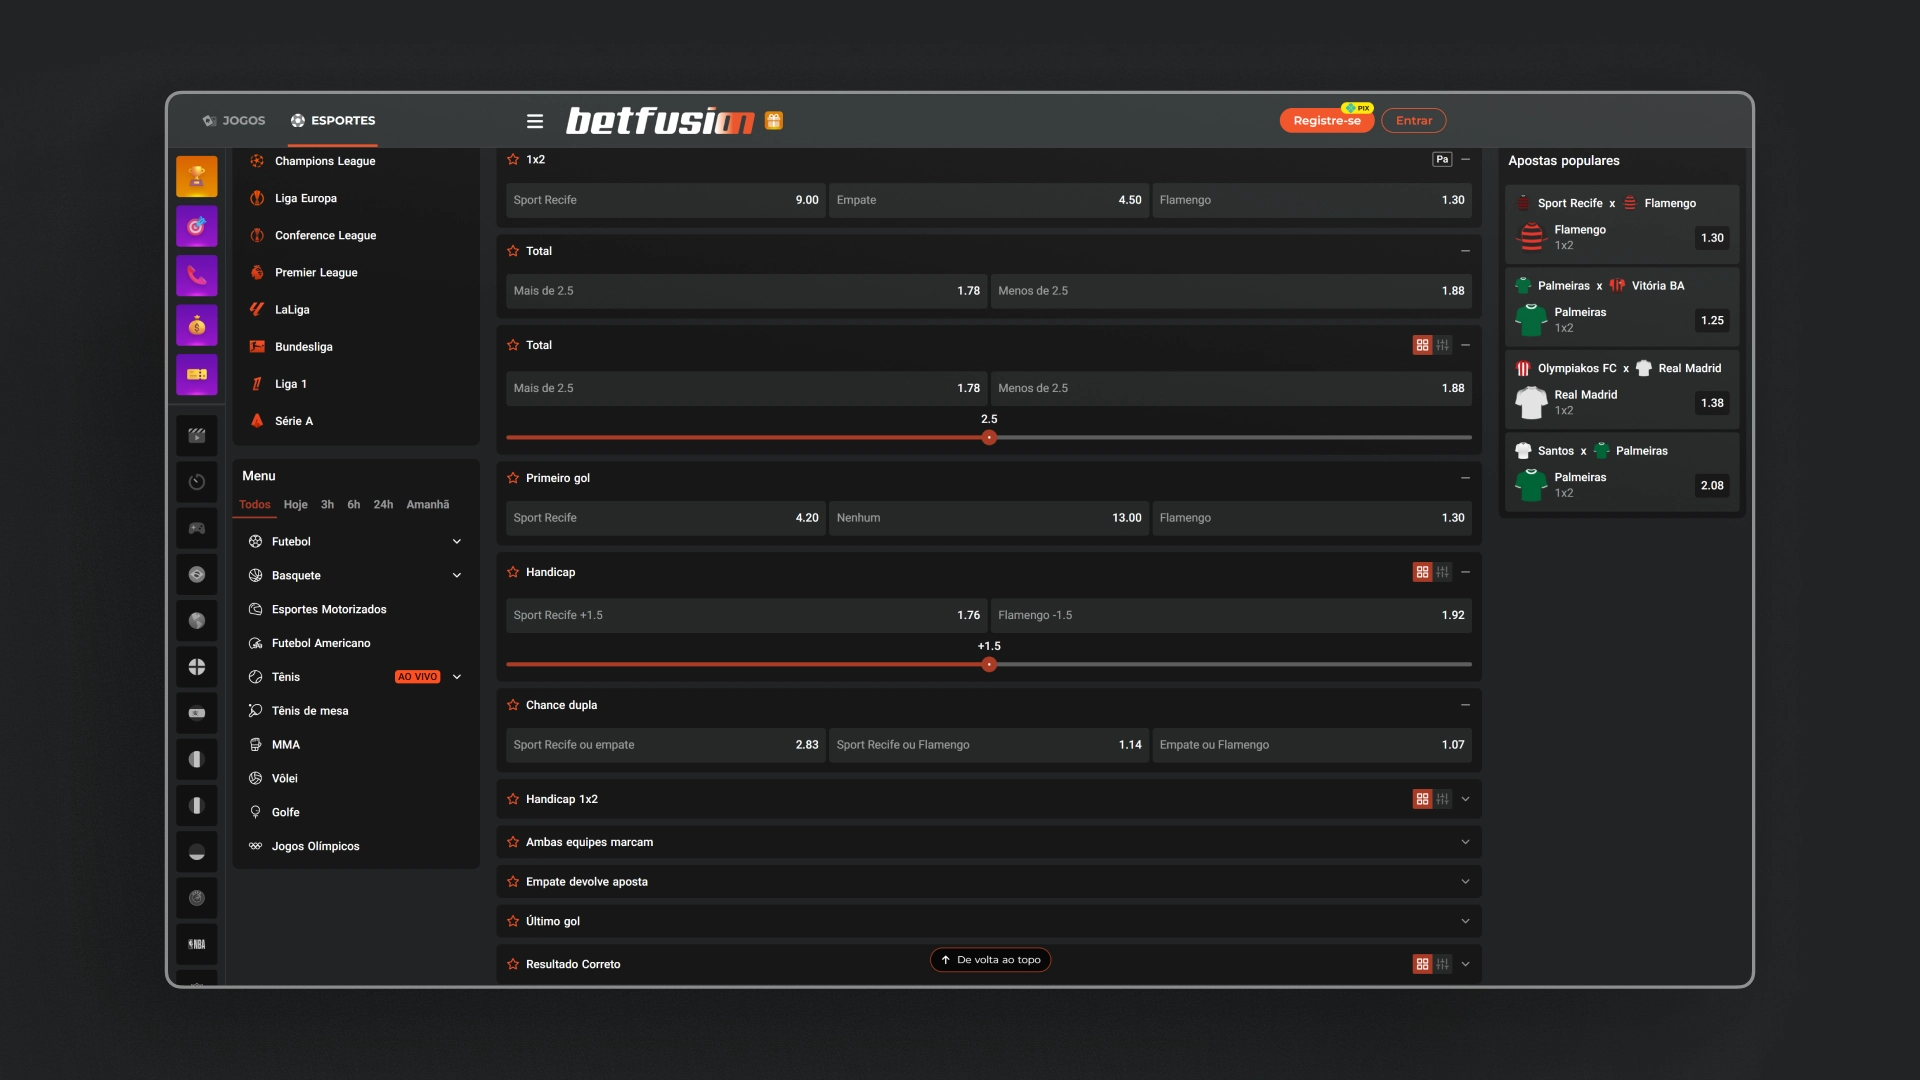The height and width of the screenshot is (1080, 1920).
Task: Expand the Ambas equipes marcam market
Action: point(1465,841)
